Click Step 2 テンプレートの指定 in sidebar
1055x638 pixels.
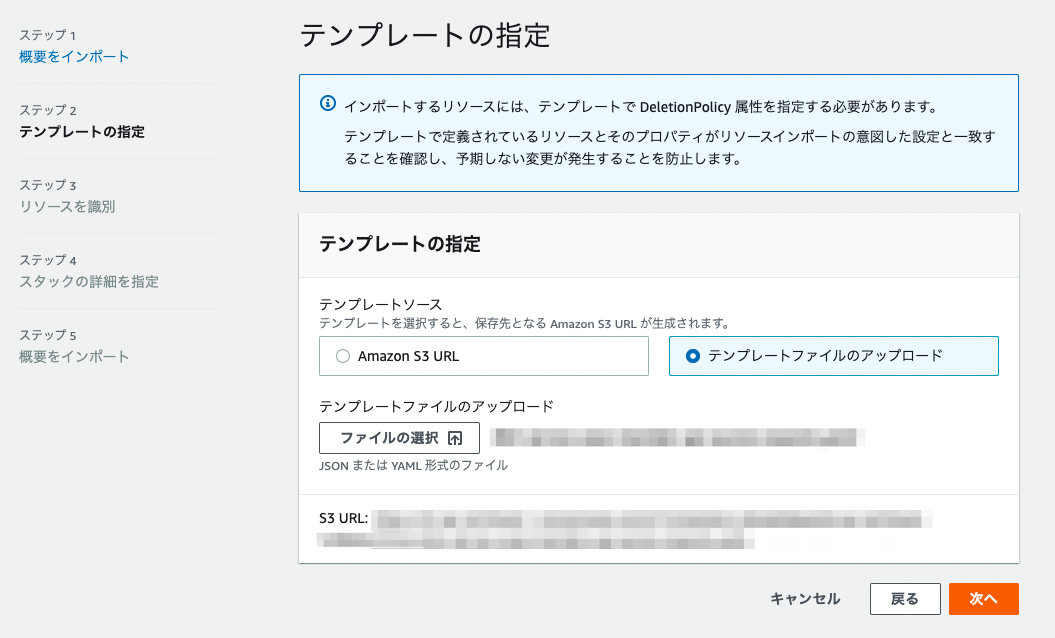[x=82, y=131]
